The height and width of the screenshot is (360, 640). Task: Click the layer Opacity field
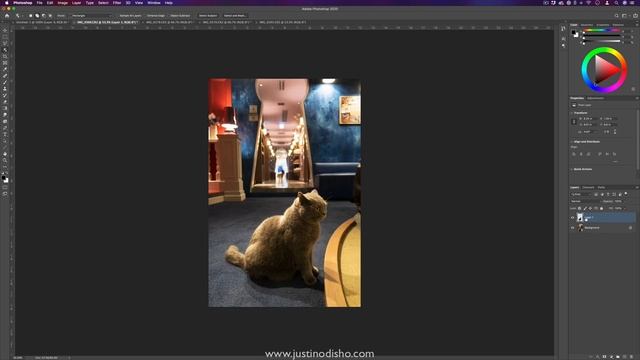[x=618, y=202]
